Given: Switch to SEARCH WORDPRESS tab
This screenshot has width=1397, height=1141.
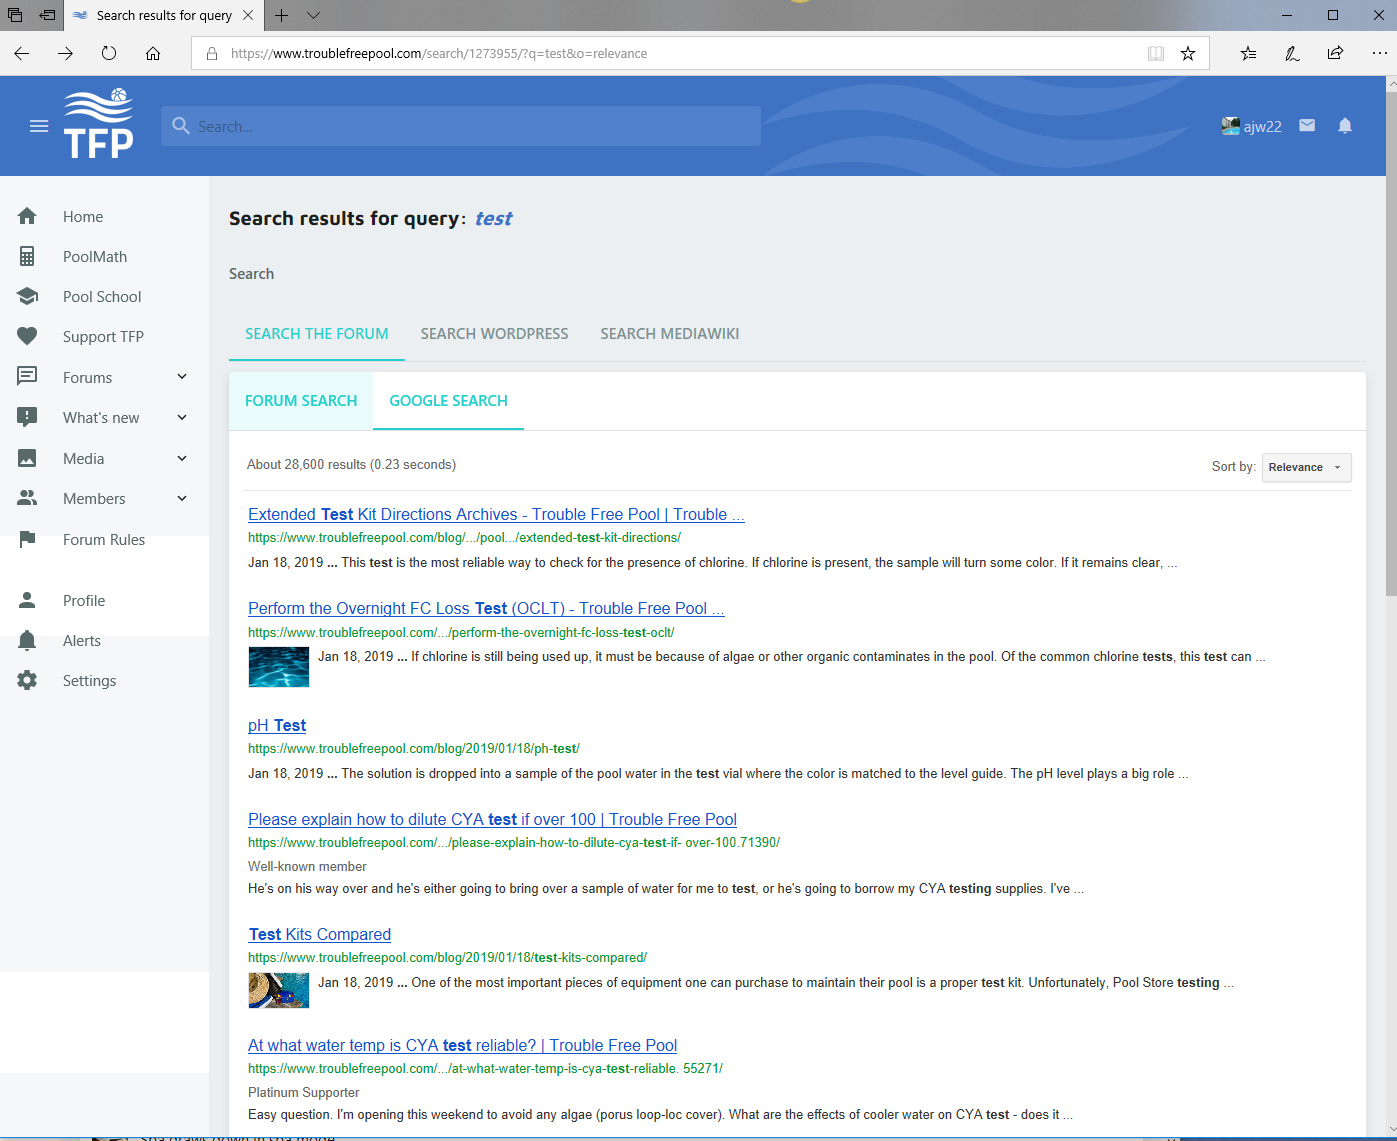Looking at the screenshot, I should click(x=494, y=334).
